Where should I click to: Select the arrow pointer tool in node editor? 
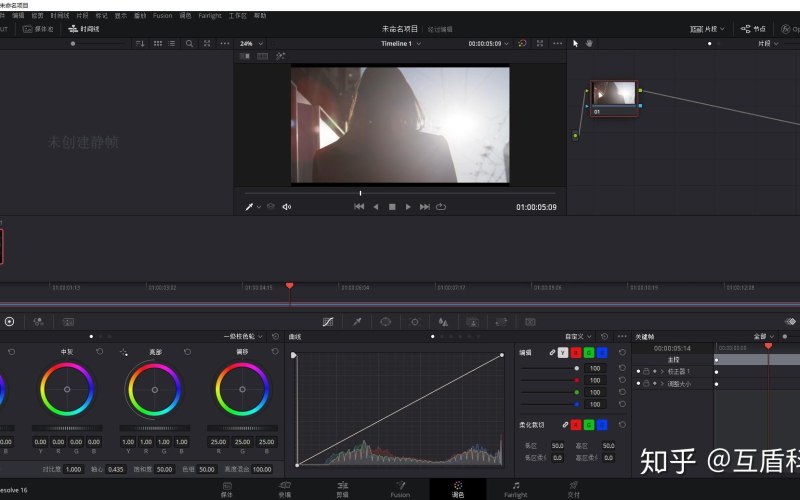576,44
